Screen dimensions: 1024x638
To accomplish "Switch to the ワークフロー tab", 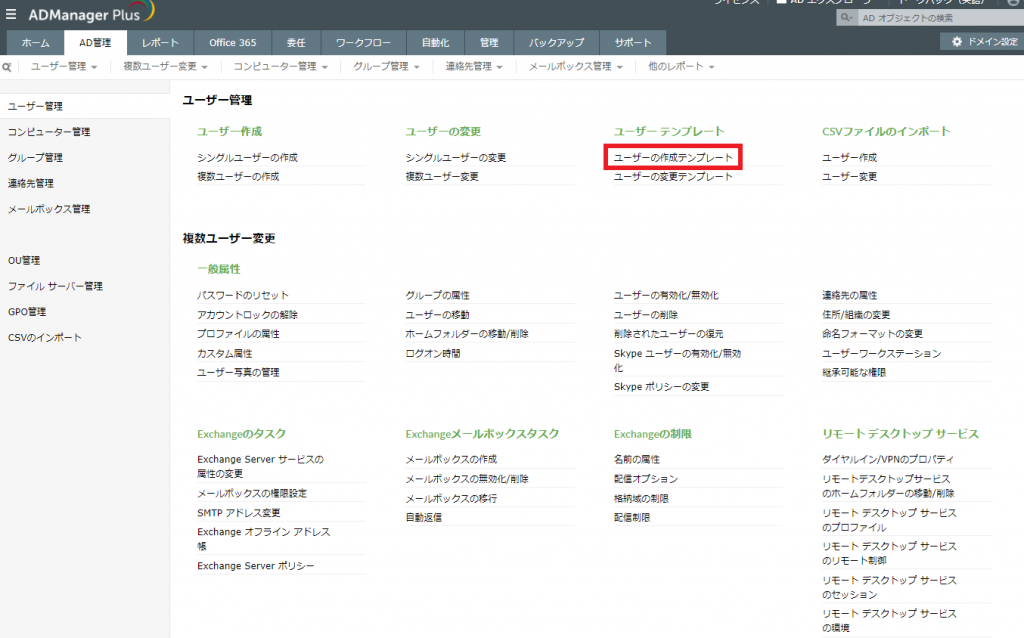I will pos(364,43).
